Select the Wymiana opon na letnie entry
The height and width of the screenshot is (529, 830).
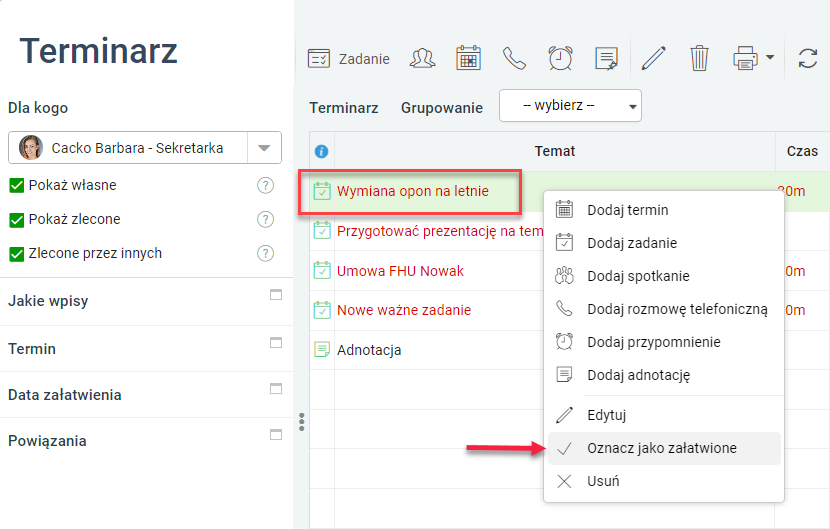[412, 191]
